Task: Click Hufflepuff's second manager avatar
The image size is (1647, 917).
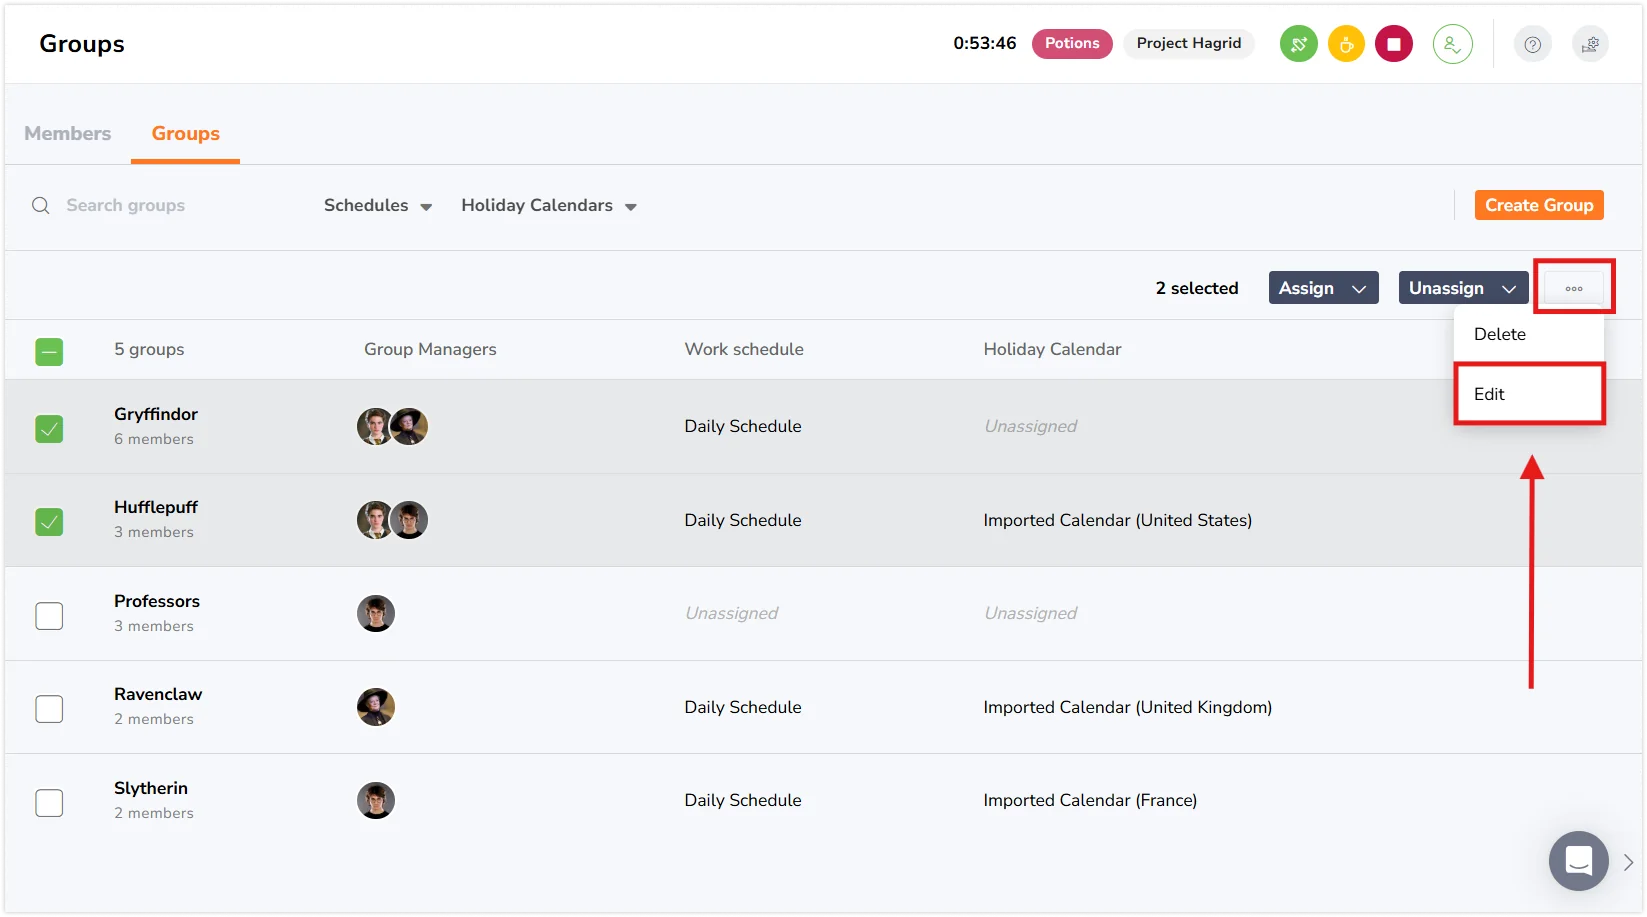Action: [x=410, y=520]
